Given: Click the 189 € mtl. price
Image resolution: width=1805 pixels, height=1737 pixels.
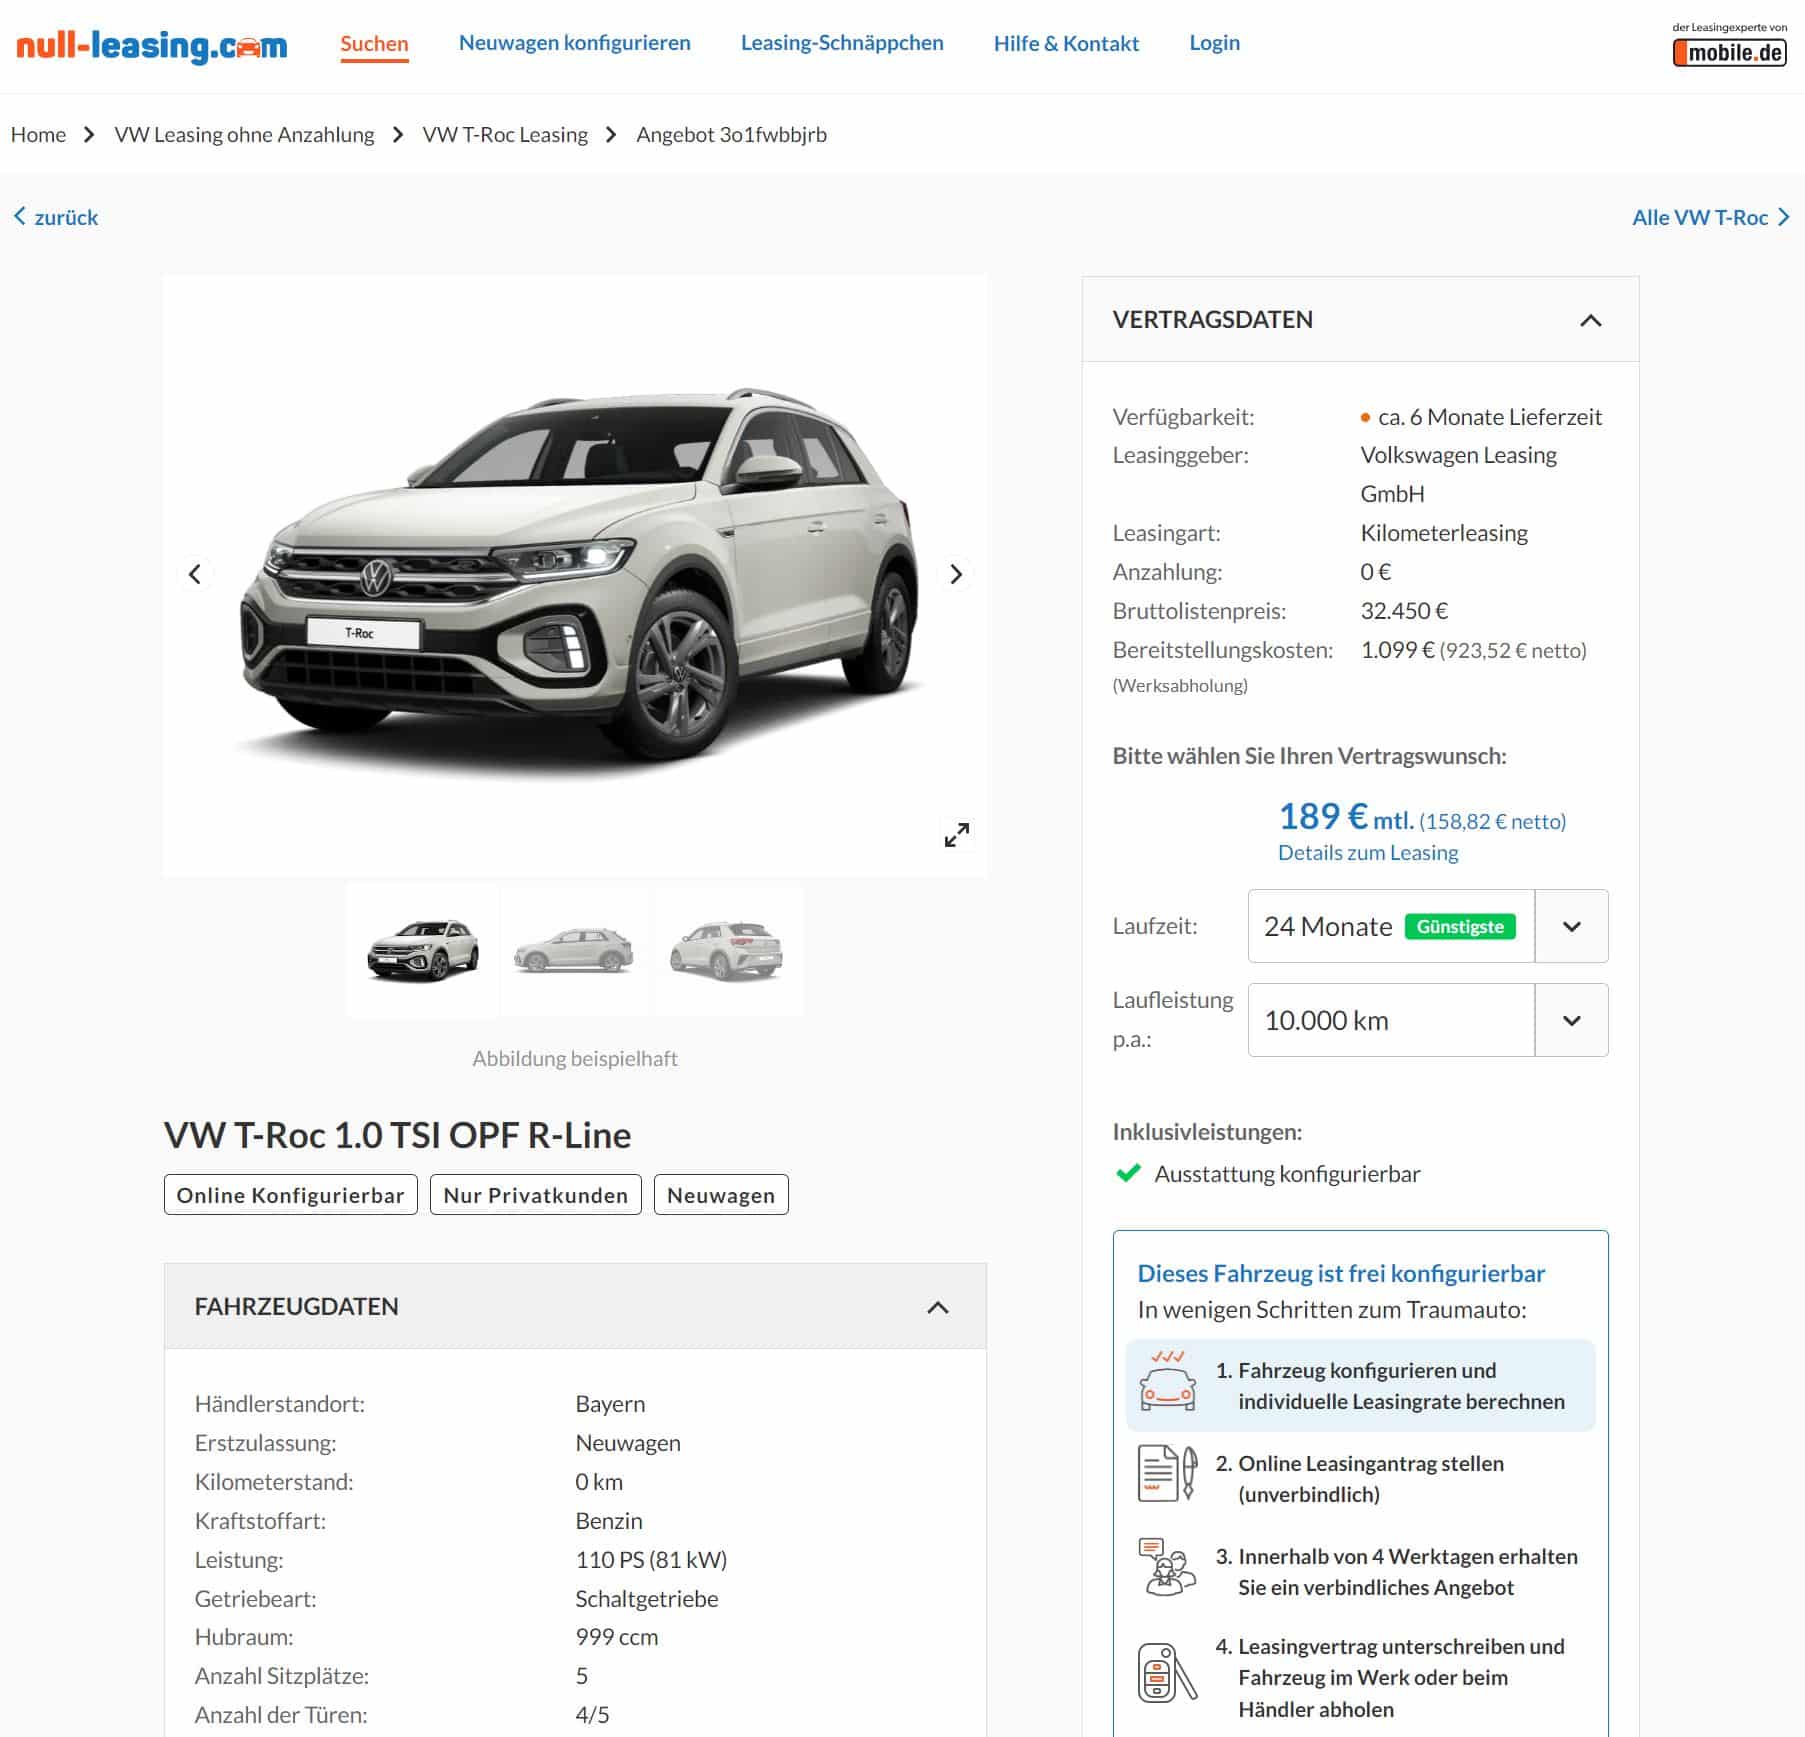Looking at the screenshot, I should pos(1346,818).
